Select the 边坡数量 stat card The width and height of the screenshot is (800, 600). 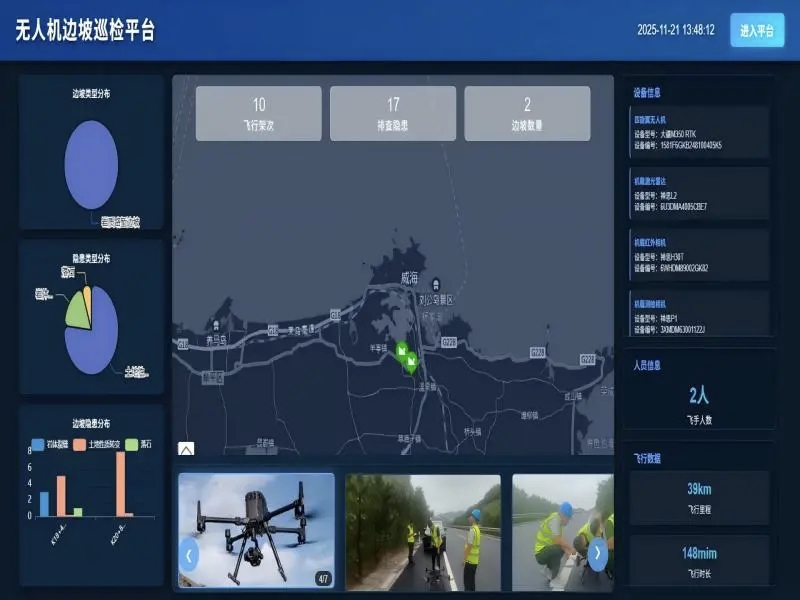(x=527, y=113)
